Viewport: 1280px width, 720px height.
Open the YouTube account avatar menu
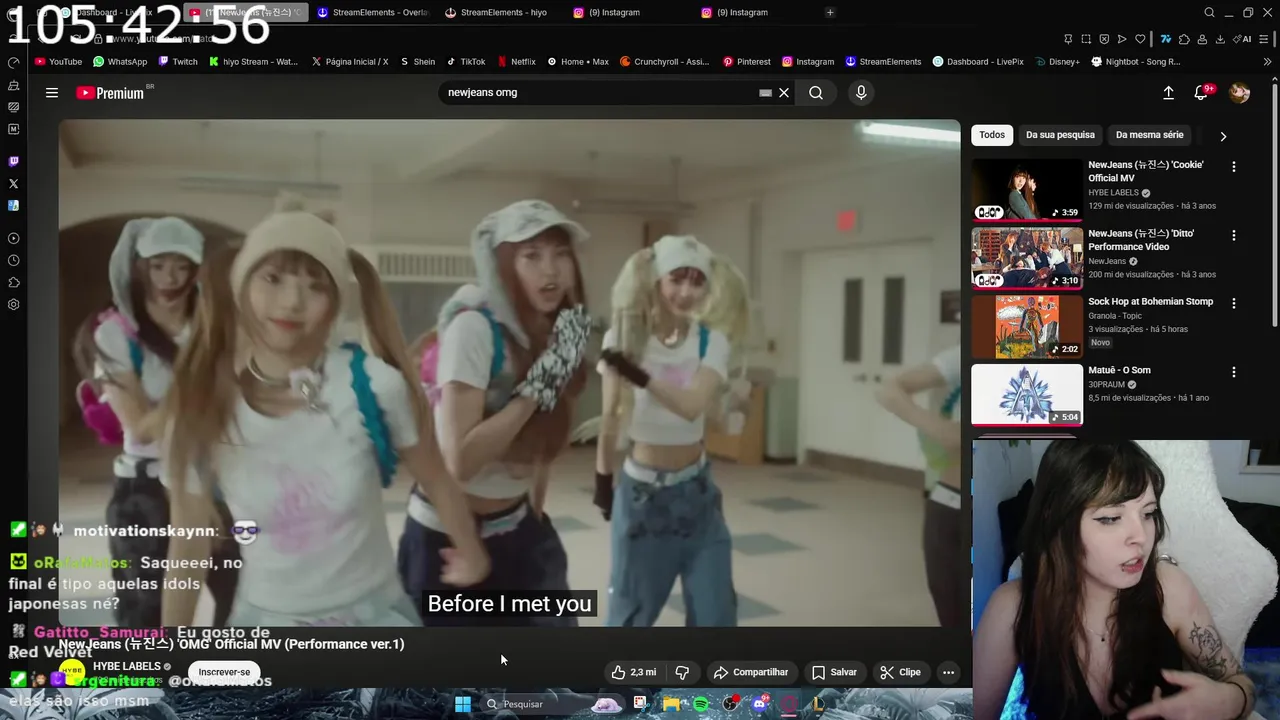coord(1239,93)
